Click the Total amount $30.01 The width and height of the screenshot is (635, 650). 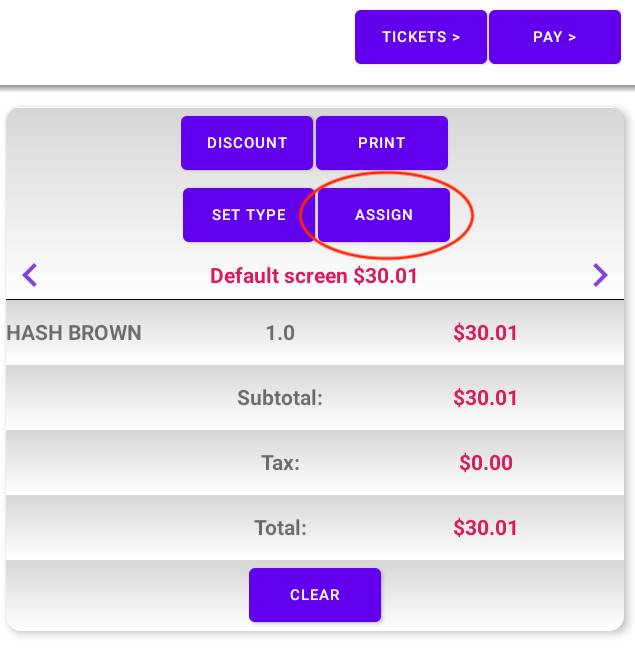tap(485, 528)
